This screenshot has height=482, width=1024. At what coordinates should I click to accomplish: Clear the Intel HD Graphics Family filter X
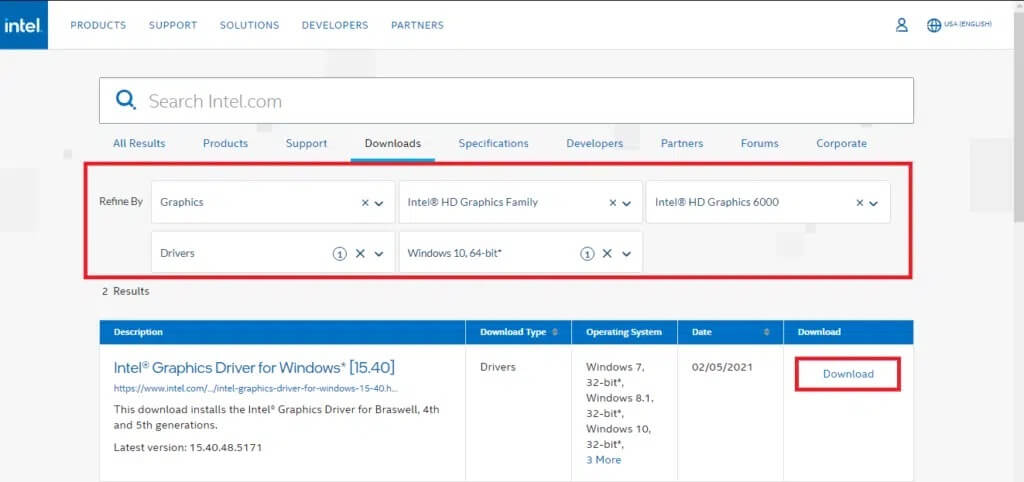(613, 203)
